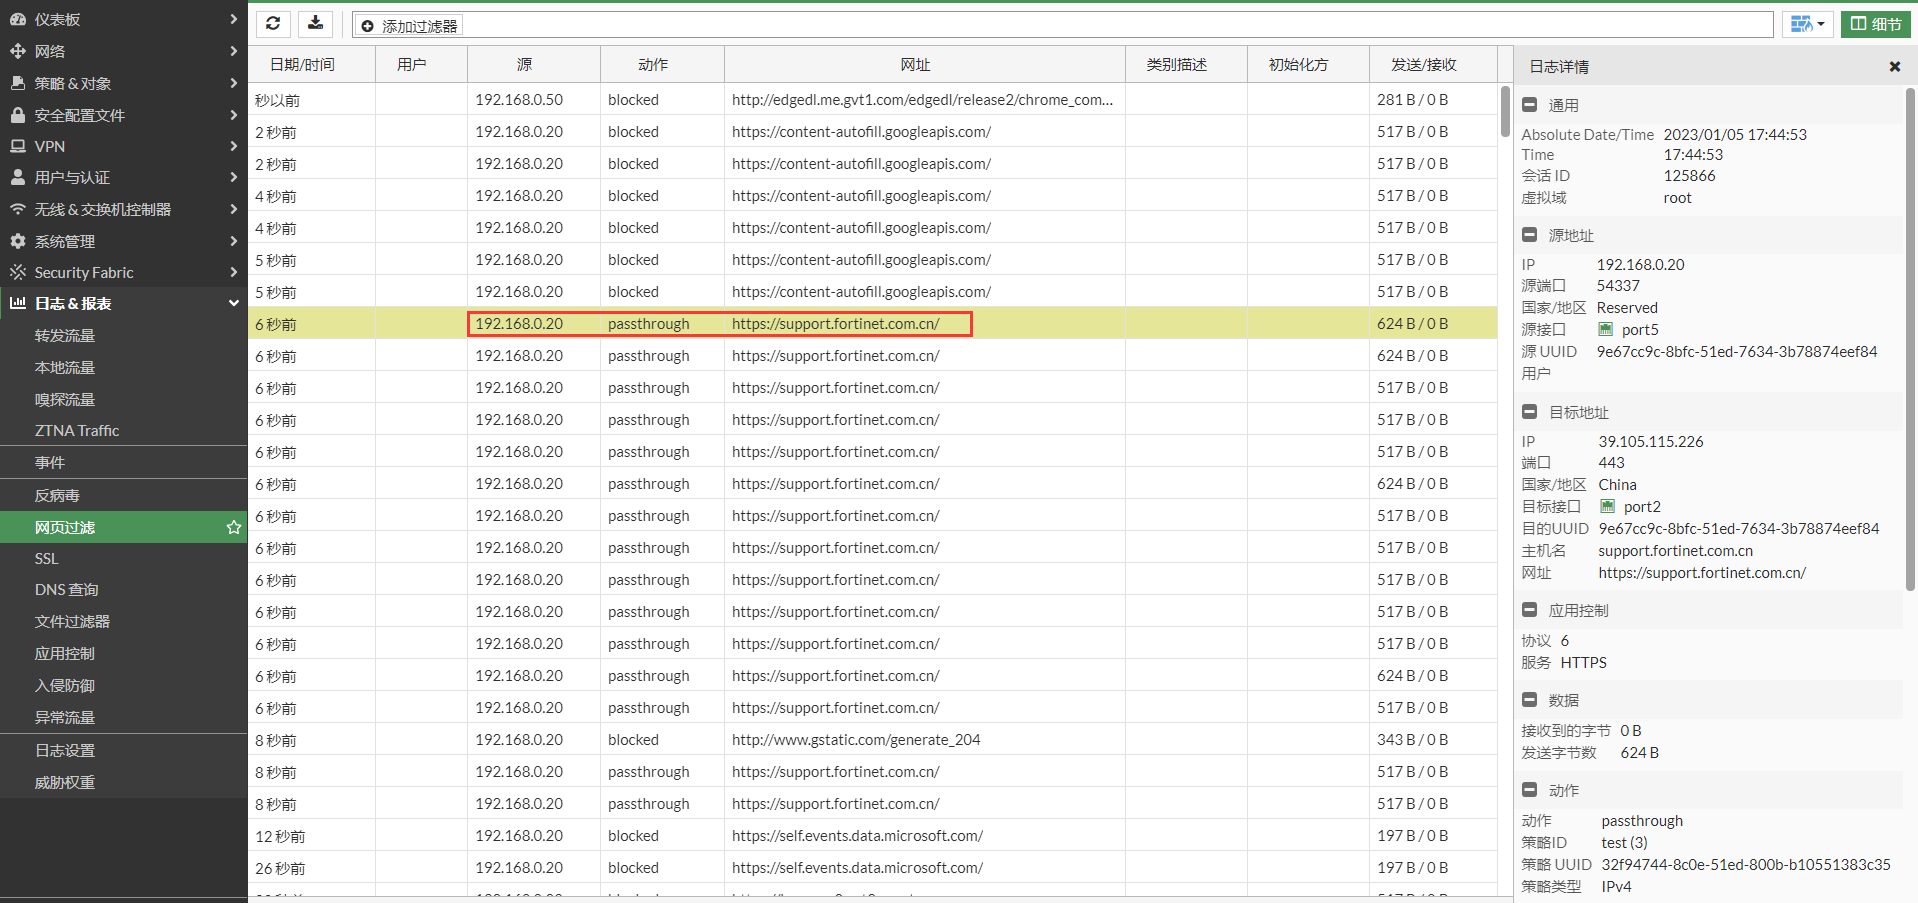Click the 系统管理 gear icon
Screen dimensions: 1918x903
coord(18,241)
